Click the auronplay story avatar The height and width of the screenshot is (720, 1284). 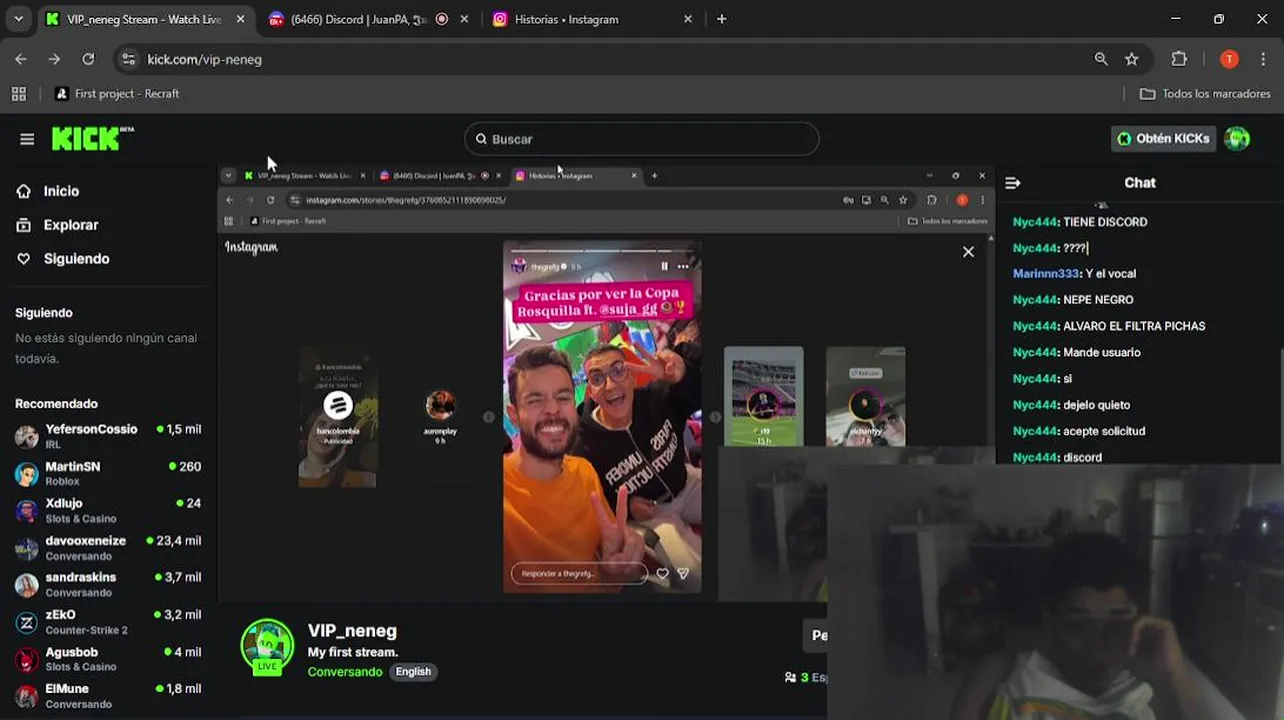coord(440,405)
